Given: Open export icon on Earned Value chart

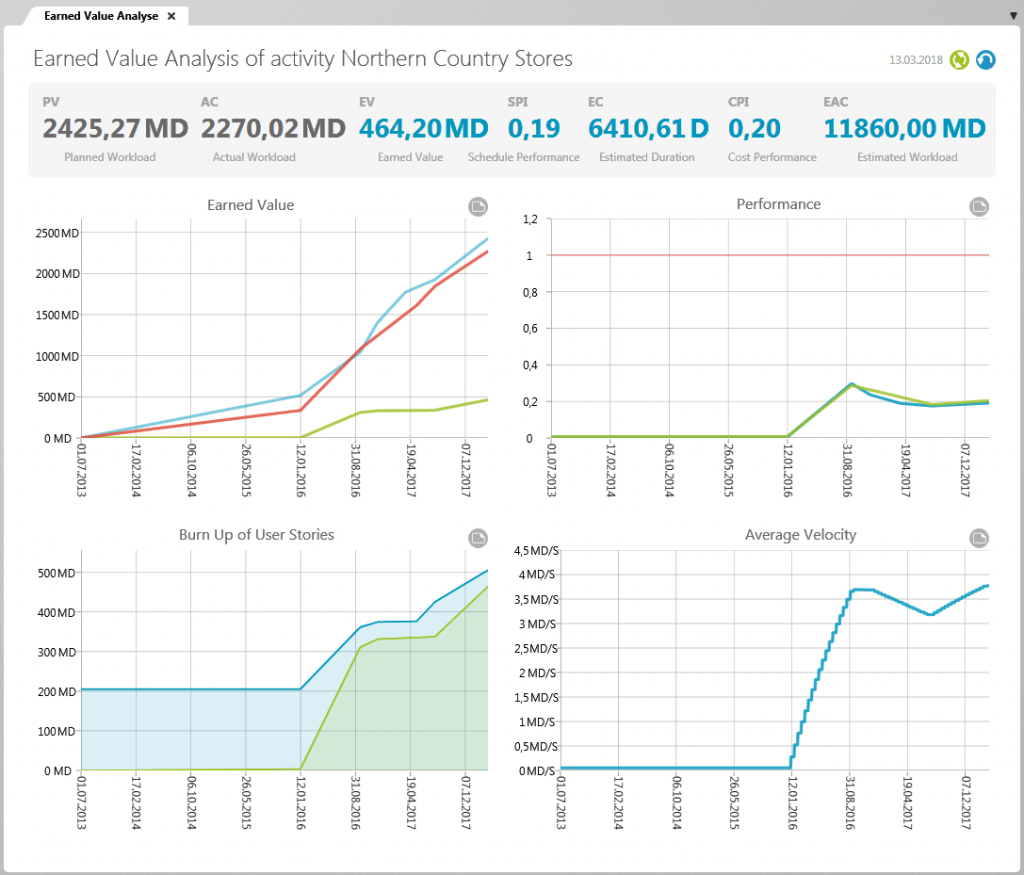Looking at the screenshot, I should coord(477,207).
